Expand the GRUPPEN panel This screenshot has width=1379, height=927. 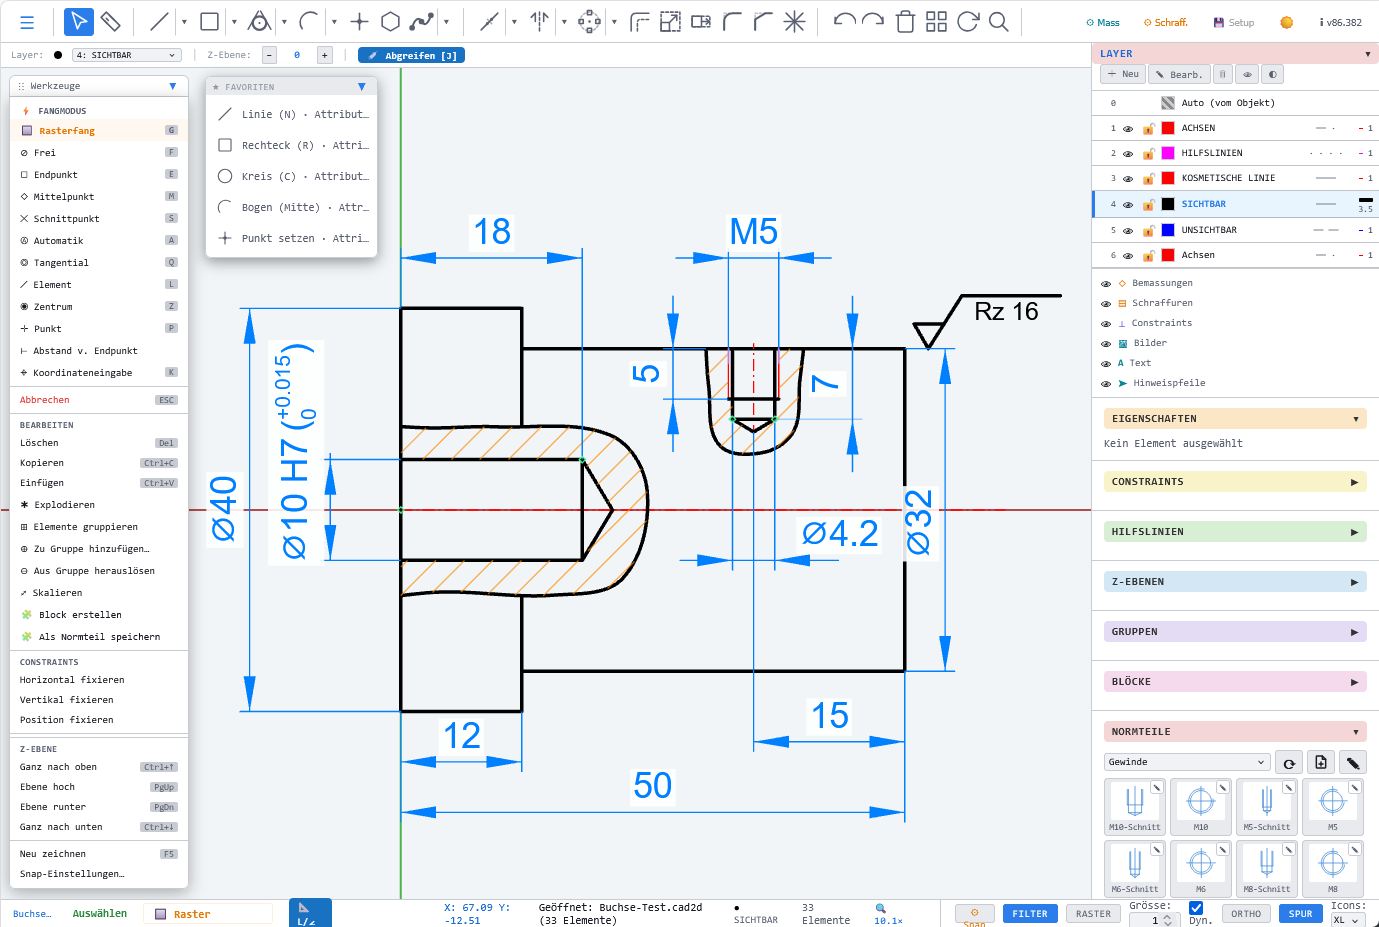coord(1235,632)
